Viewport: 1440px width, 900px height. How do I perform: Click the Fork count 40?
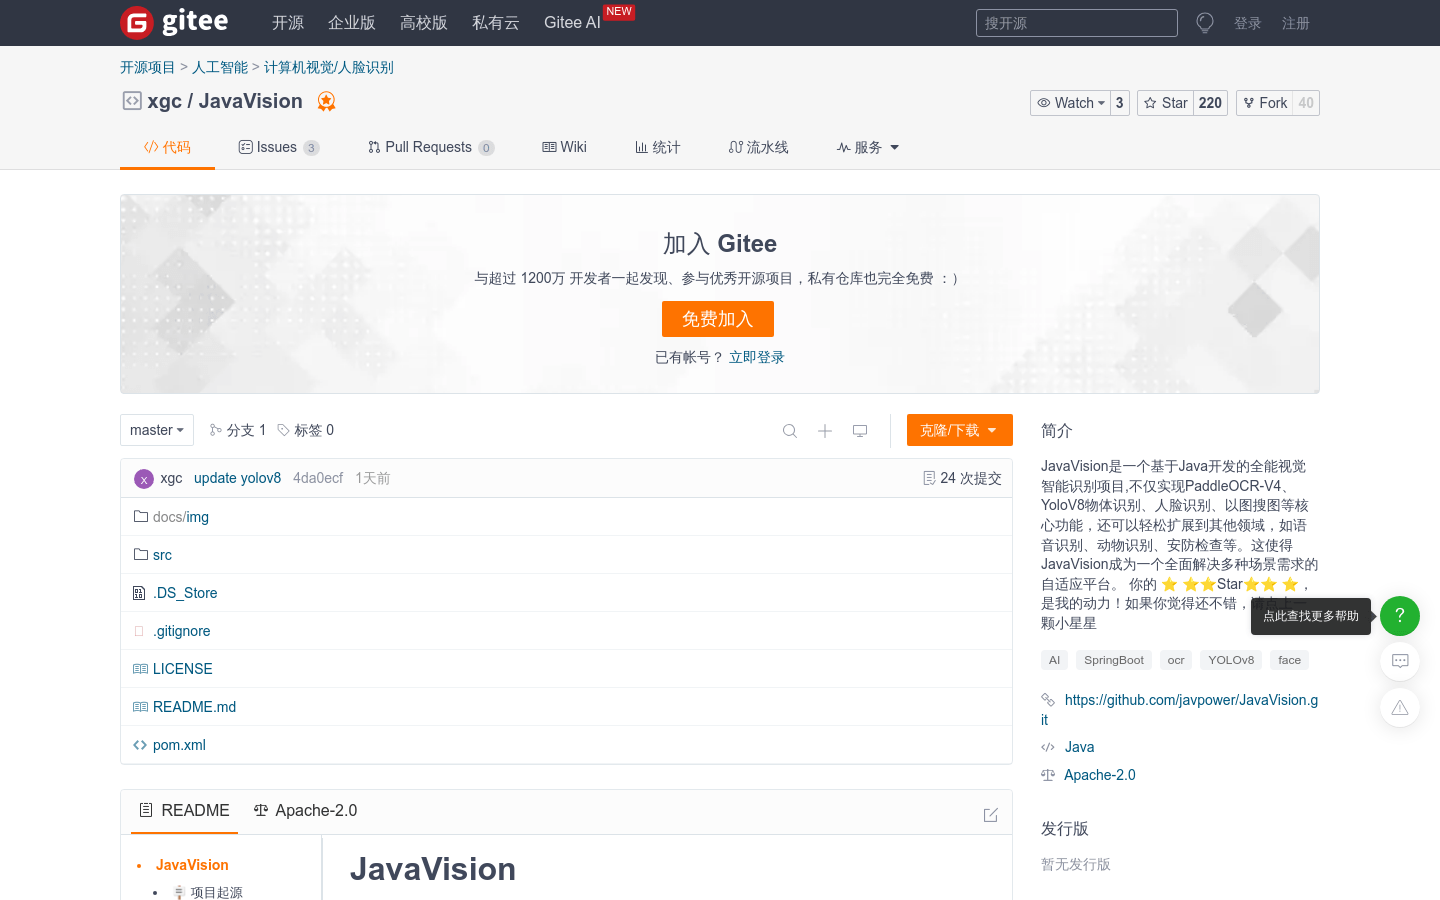(1306, 103)
